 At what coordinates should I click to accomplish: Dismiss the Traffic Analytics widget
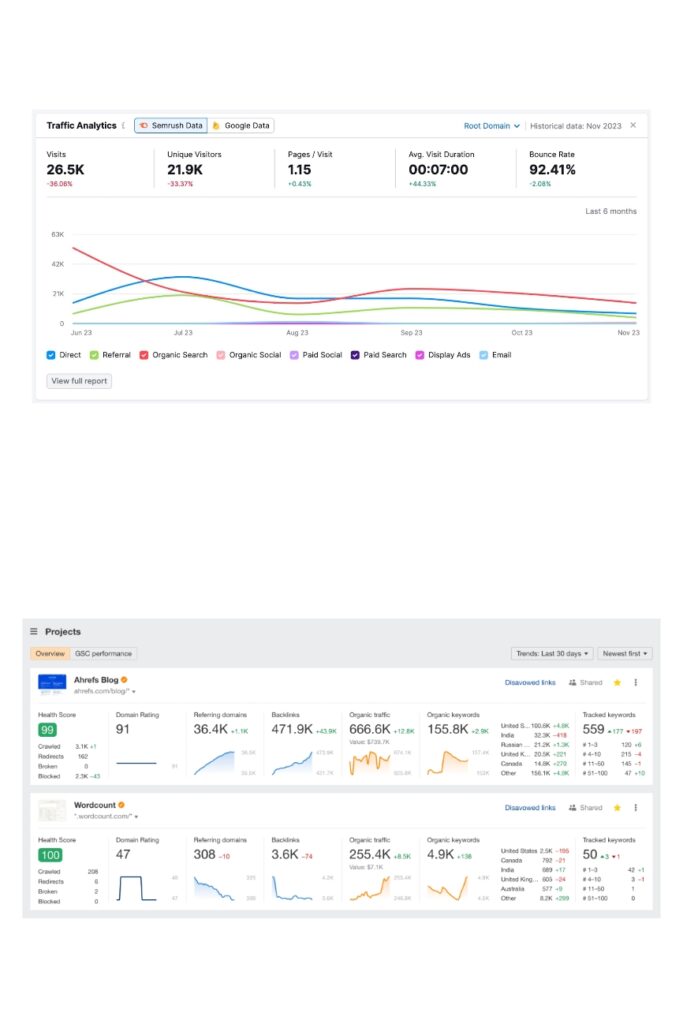point(631,126)
